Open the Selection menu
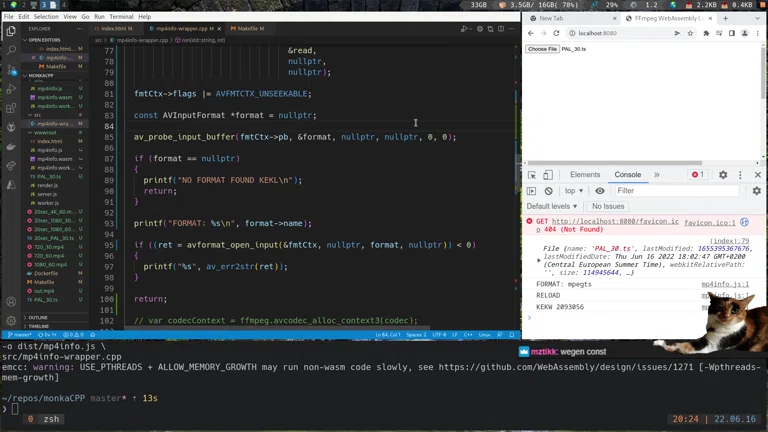The height and width of the screenshot is (432, 768). (x=46, y=17)
